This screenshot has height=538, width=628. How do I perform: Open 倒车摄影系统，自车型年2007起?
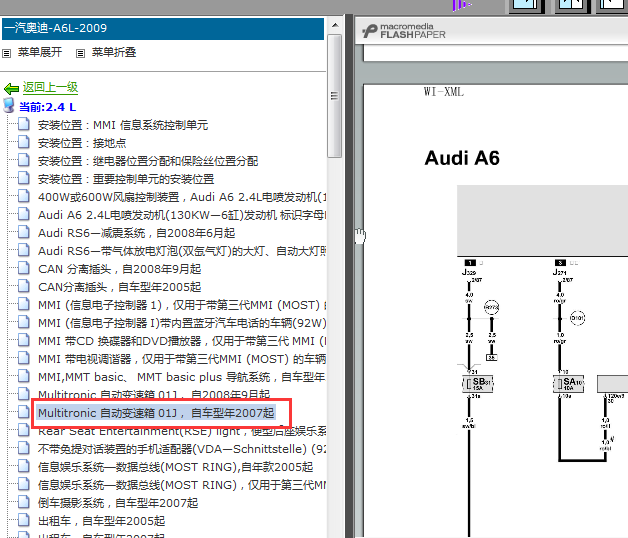pos(118,503)
